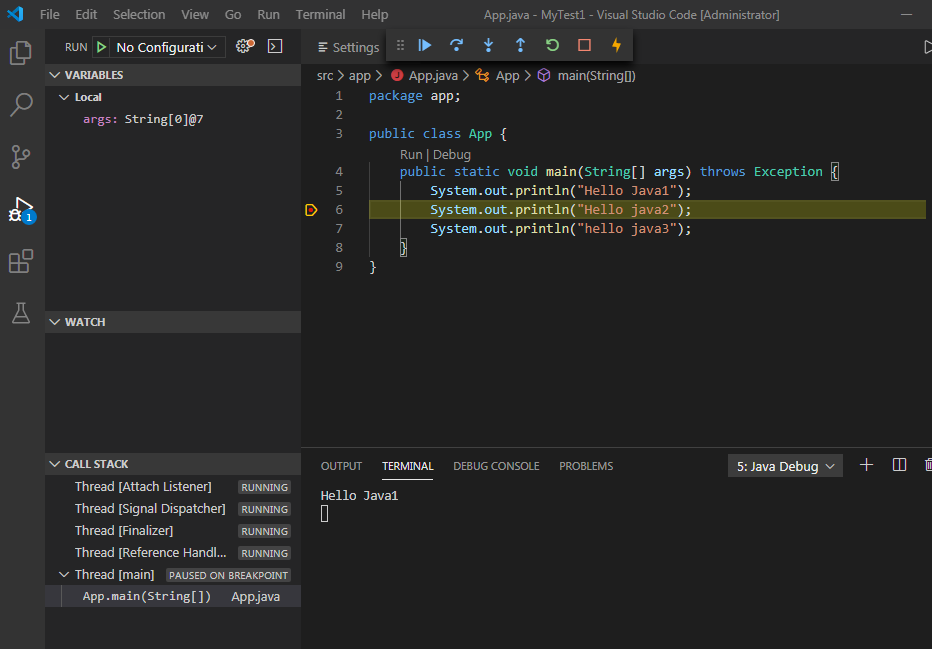
Task: Click Step Into debug button
Action: pyautogui.click(x=489, y=46)
